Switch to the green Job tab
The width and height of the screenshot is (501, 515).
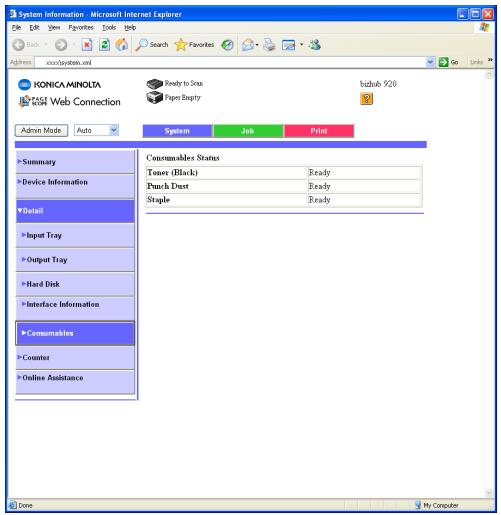click(x=248, y=131)
